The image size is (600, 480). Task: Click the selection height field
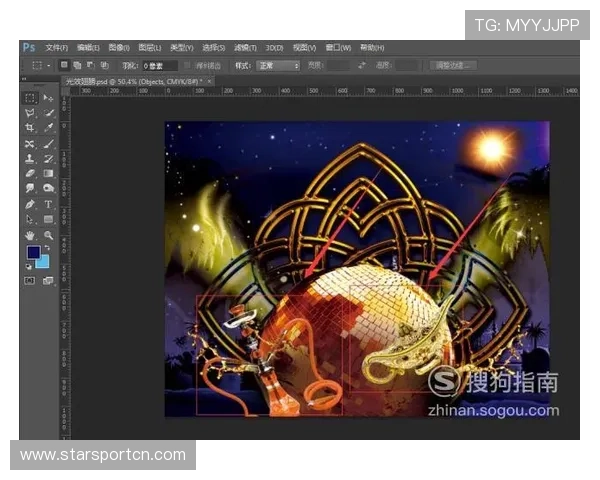(x=406, y=65)
